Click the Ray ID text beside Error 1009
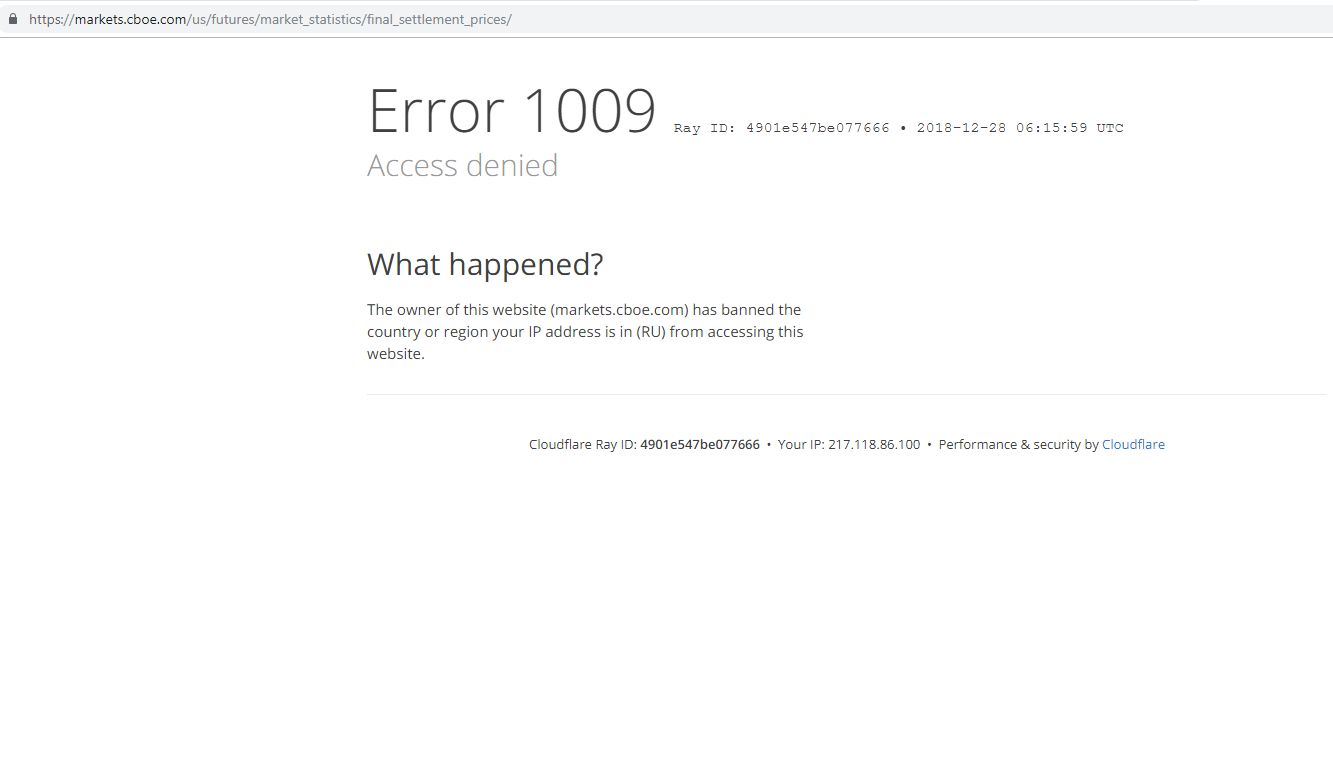 tap(781, 128)
